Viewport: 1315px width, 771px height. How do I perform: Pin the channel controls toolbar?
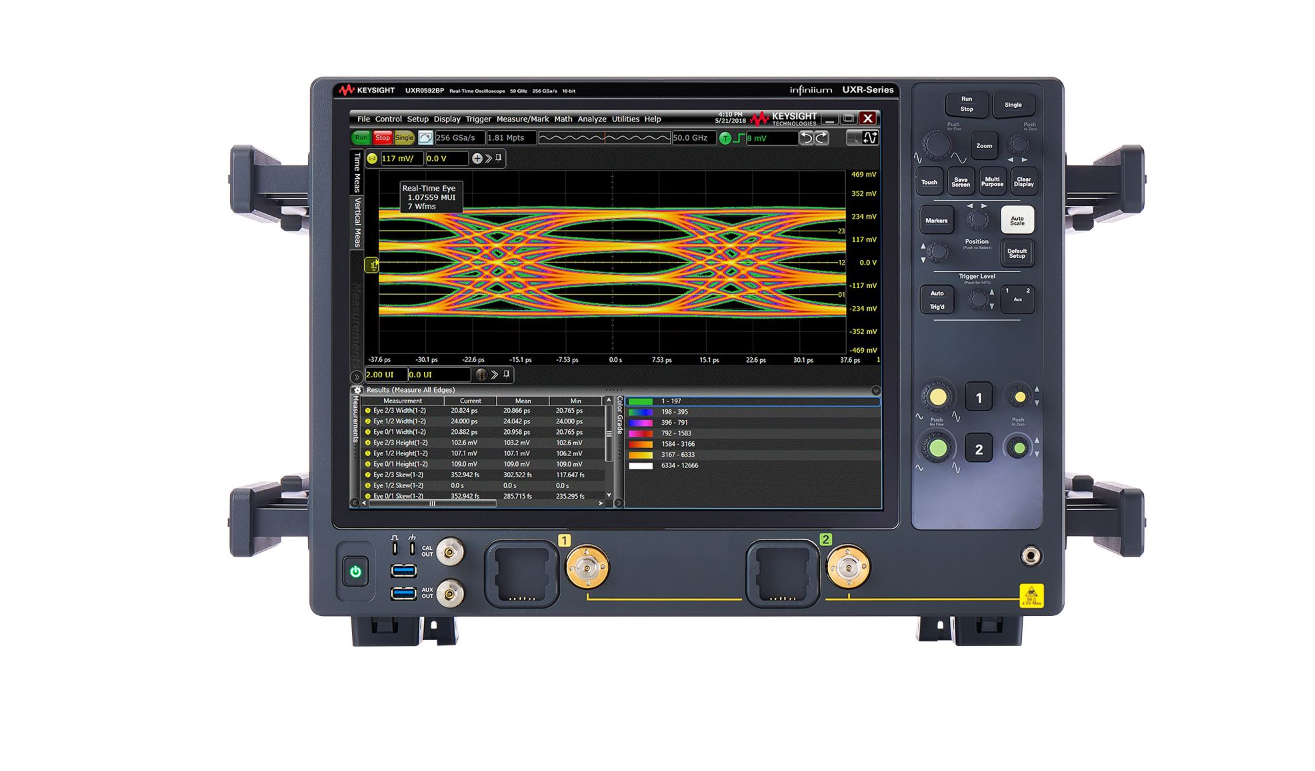tap(497, 158)
